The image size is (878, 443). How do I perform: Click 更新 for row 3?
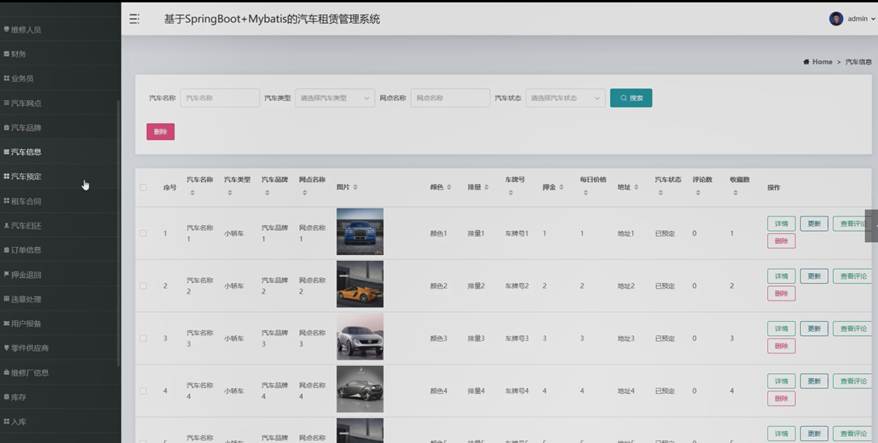tap(814, 329)
